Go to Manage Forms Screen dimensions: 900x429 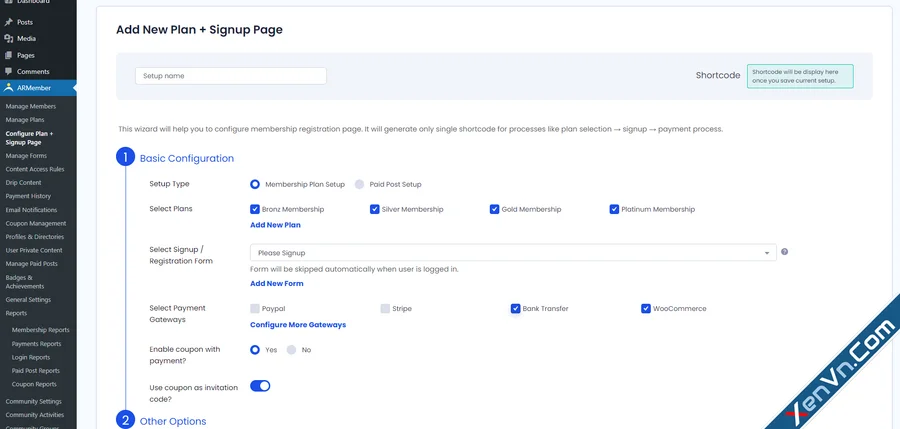[26, 156]
